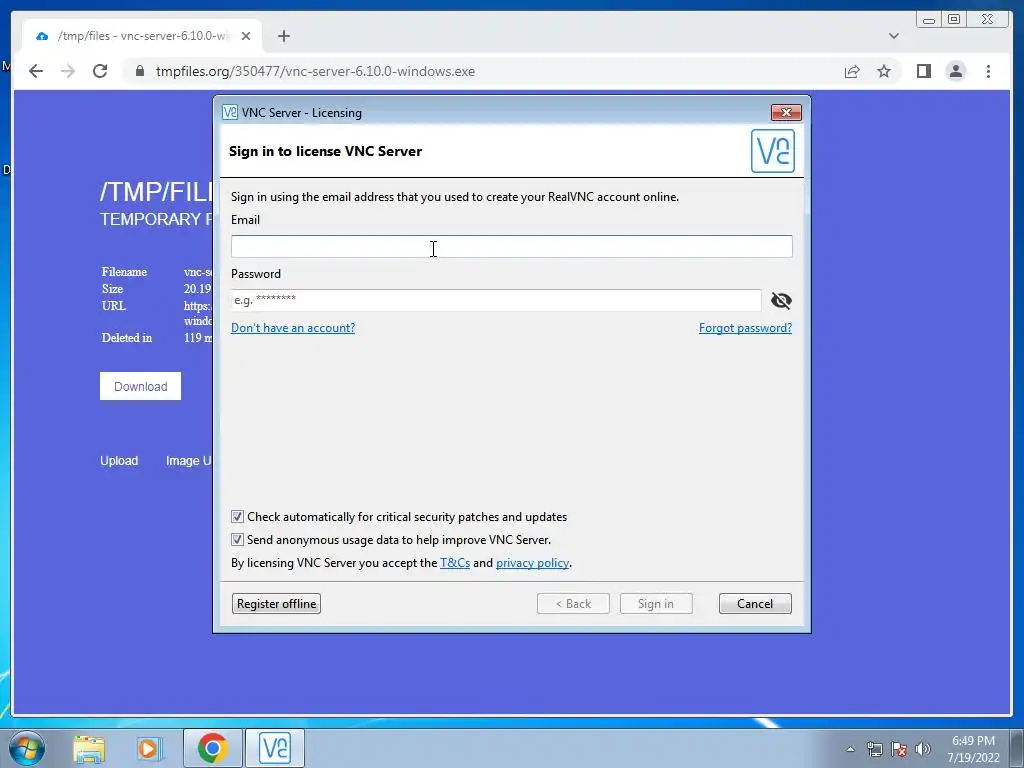Uncheck send anonymous usage data option
The height and width of the screenshot is (768, 1024).
click(x=237, y=540)
